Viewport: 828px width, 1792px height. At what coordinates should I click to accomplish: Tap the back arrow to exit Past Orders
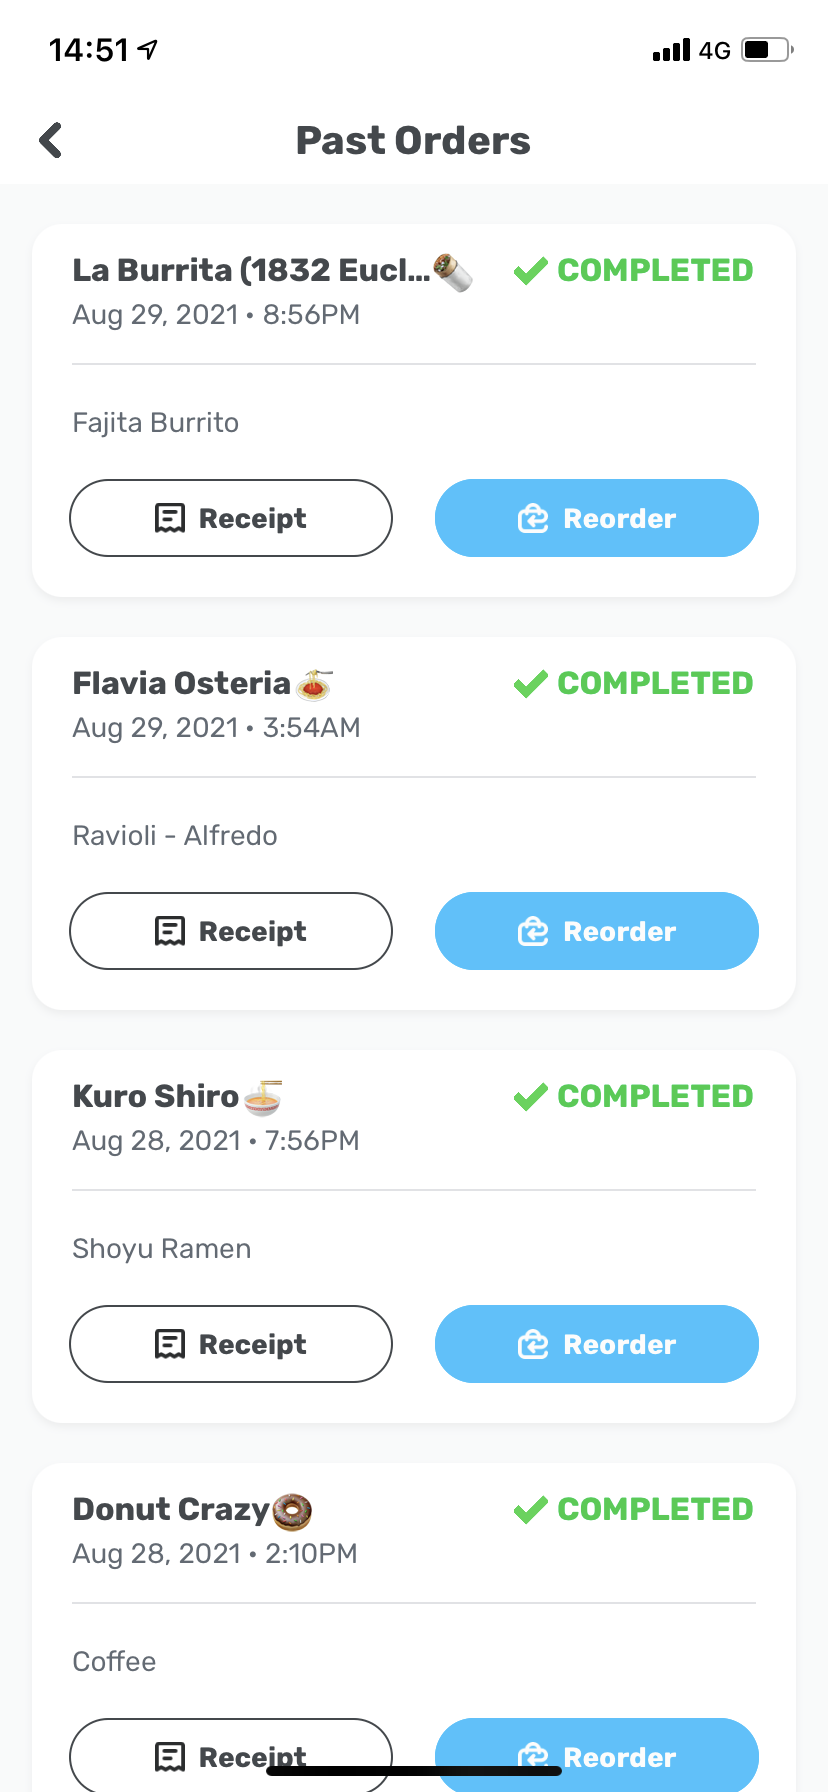(x=49, y=139)
